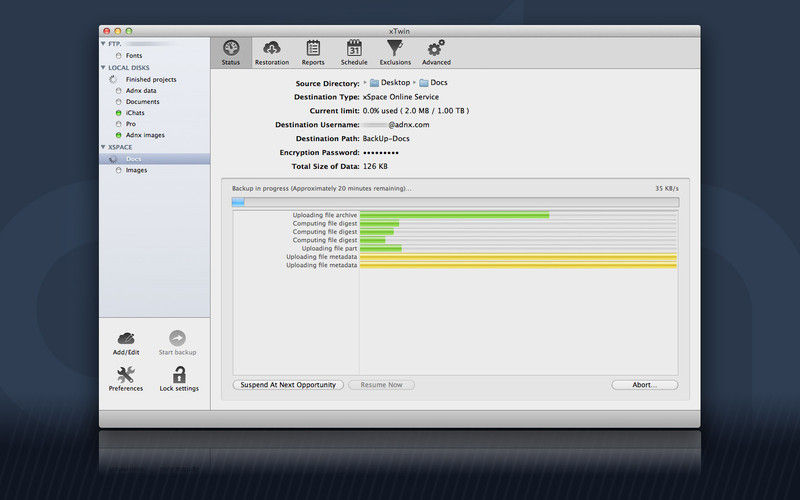This screenshot has height=500, width=800.
Task: Click the yellow bar of the last Uploading file metadata row
Action: coord(518,265)
